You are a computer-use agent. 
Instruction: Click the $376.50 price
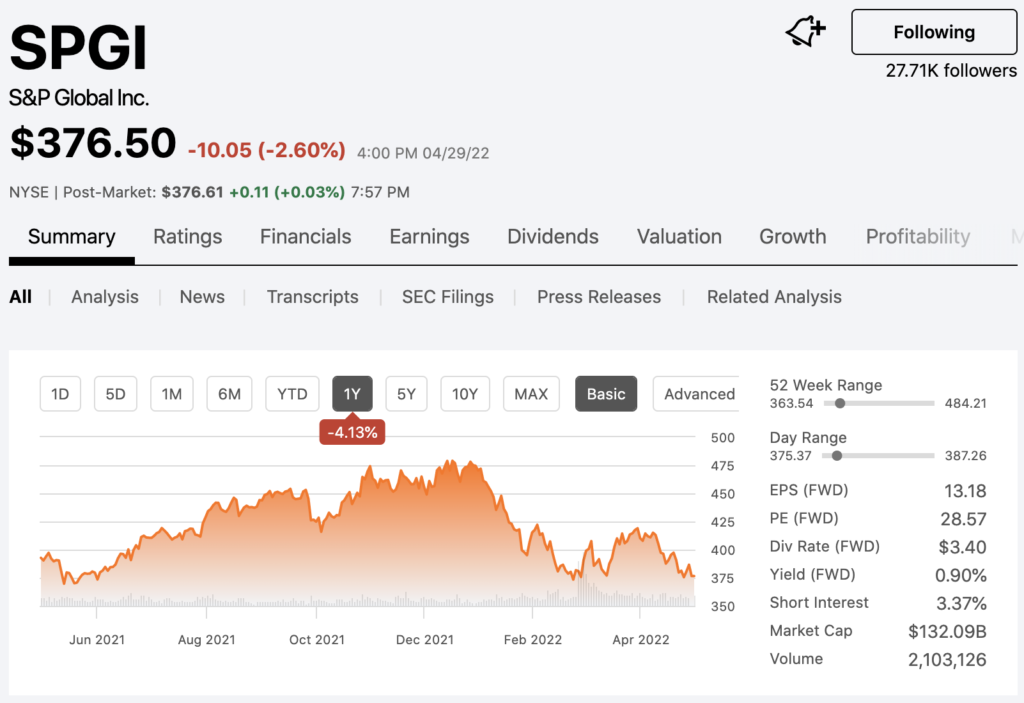tap(93, 143)
